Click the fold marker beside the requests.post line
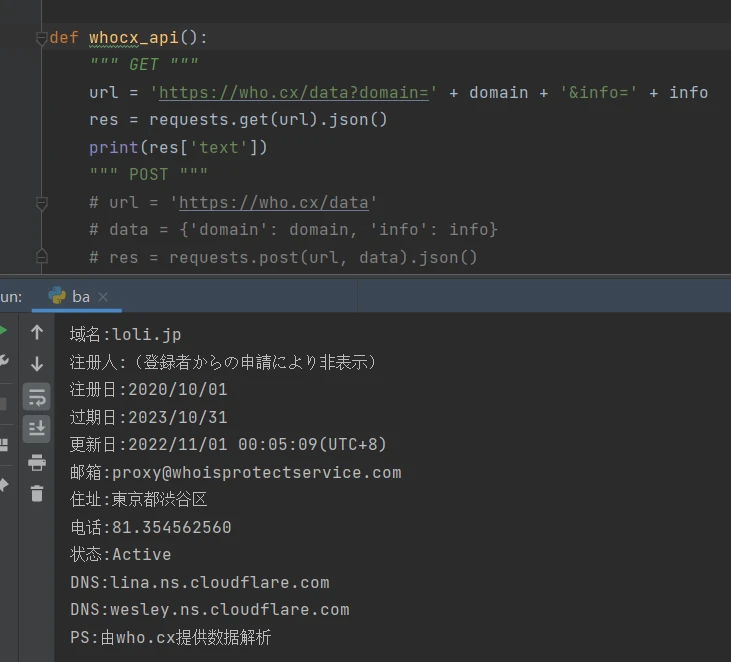731x662 pixels. point(41,257)
